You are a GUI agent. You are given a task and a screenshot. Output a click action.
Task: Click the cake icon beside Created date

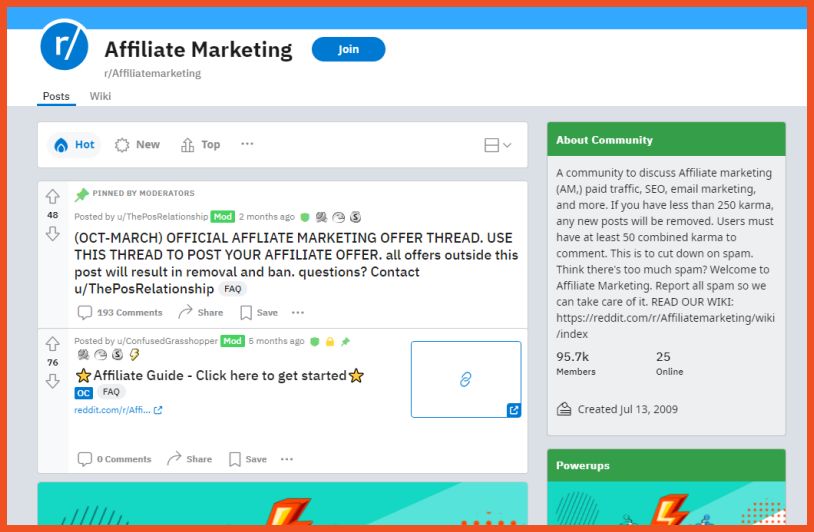coord(564,409)
